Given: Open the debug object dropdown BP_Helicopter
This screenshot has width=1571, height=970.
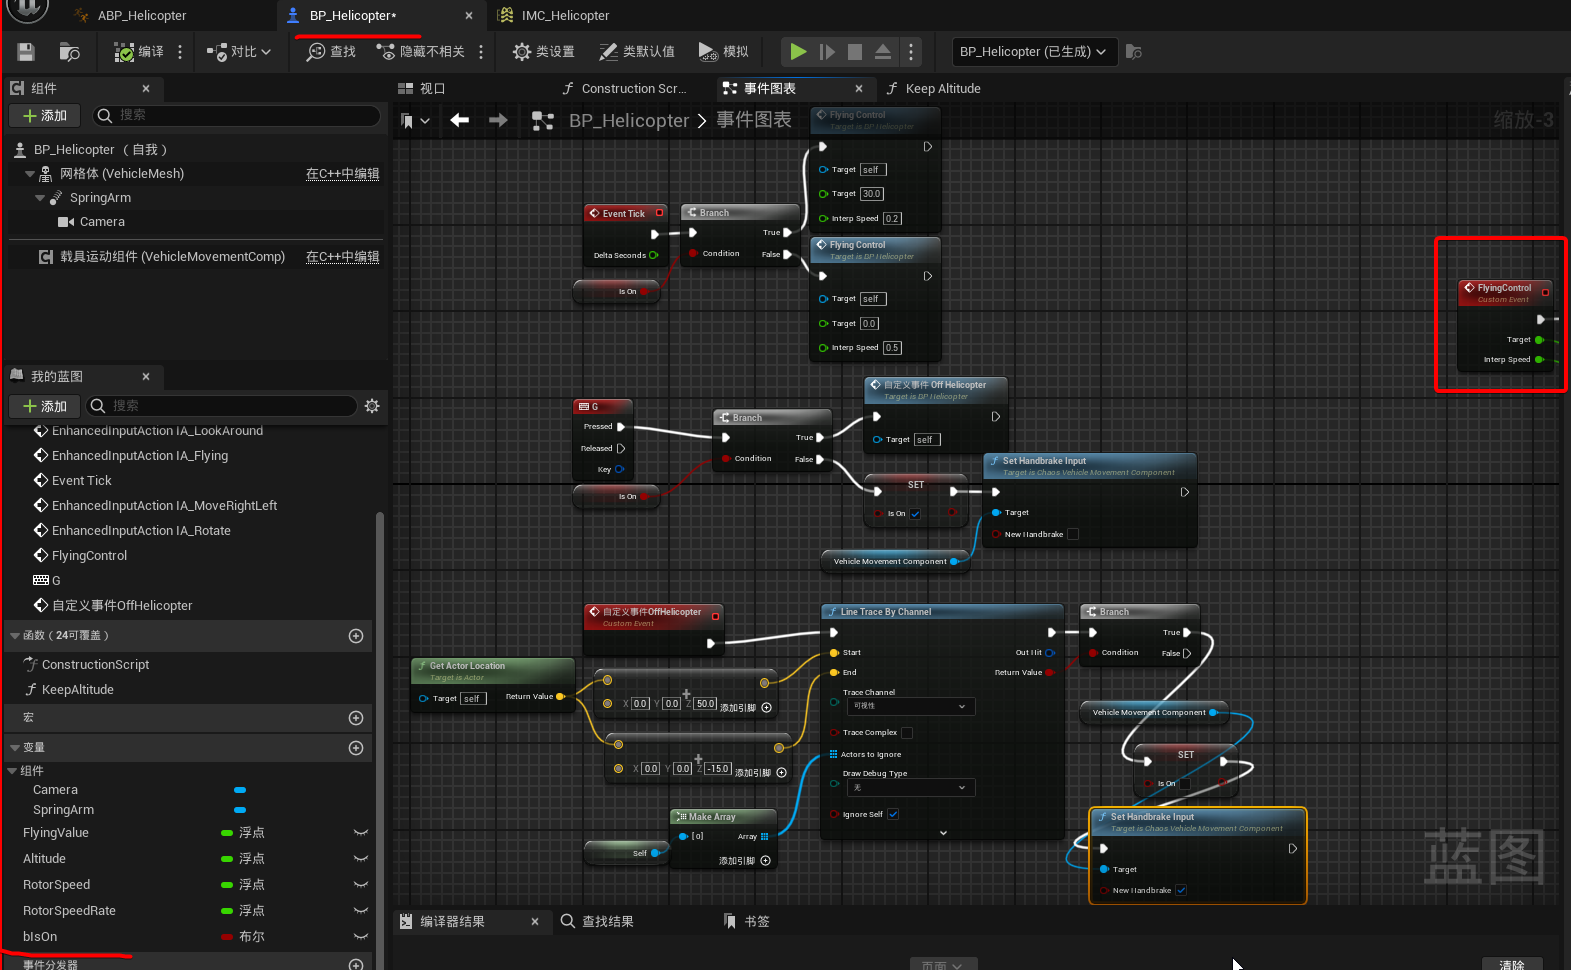Looking at the screenshot, I should pyautogui.click(x=1033, y=52).
